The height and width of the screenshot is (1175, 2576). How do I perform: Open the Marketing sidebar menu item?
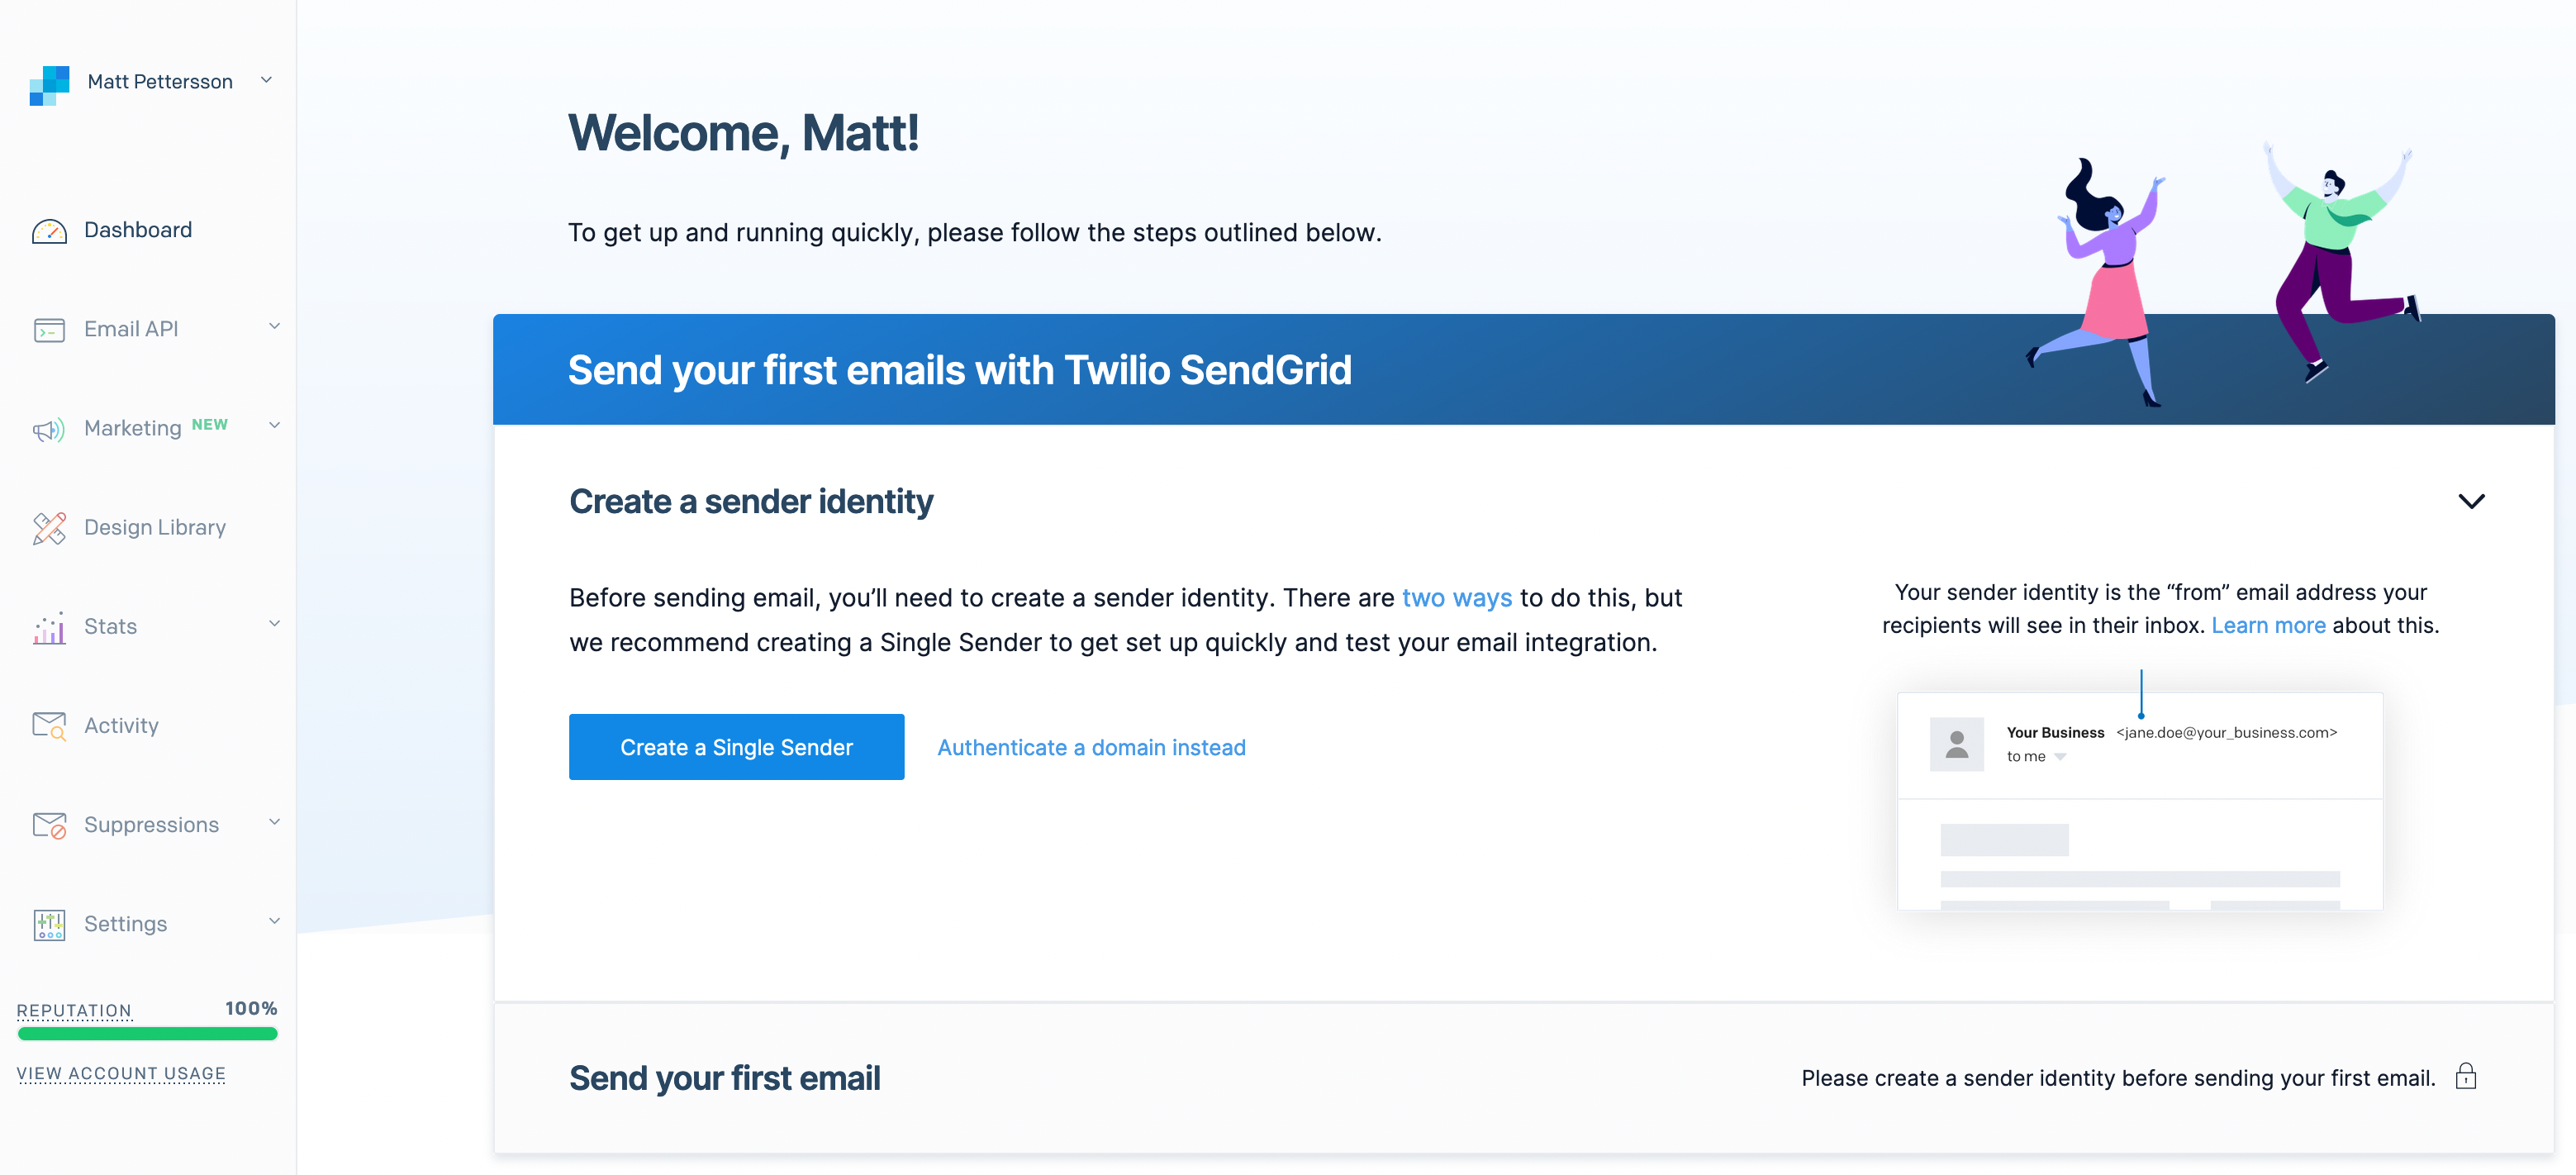pos(133,428)
